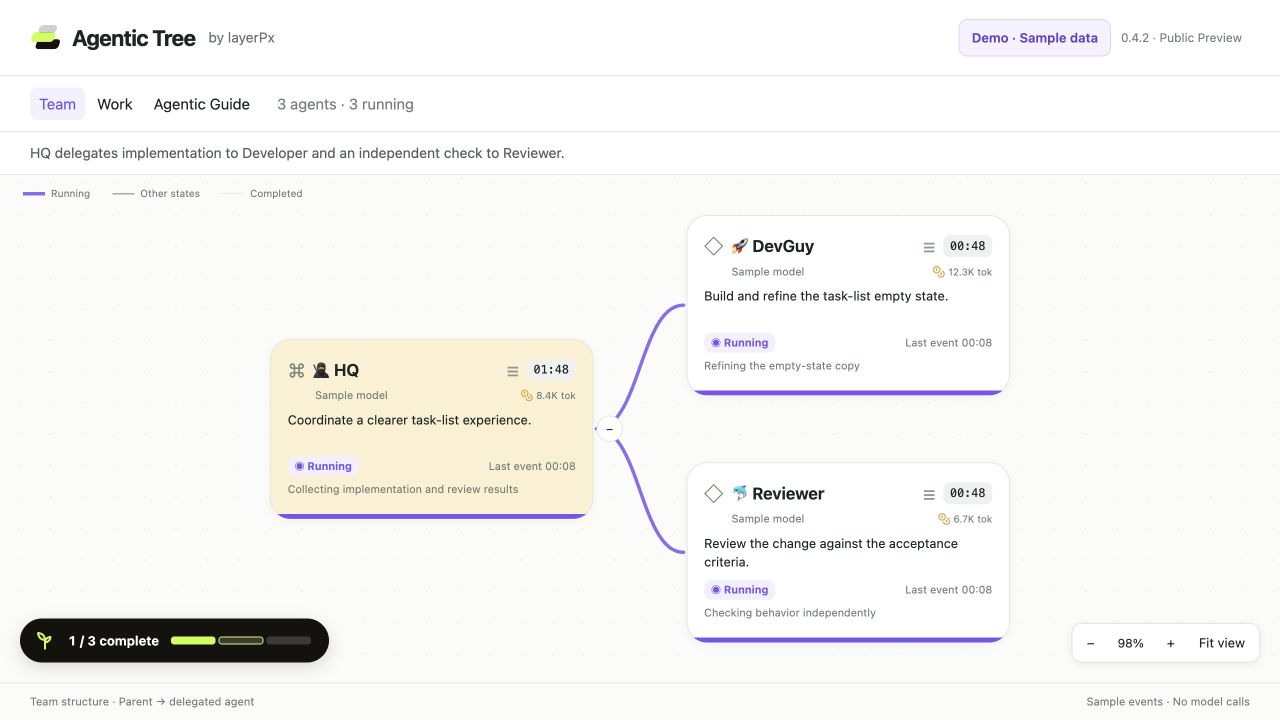Click the token coin icon on DevGuy card

point(939,271)
